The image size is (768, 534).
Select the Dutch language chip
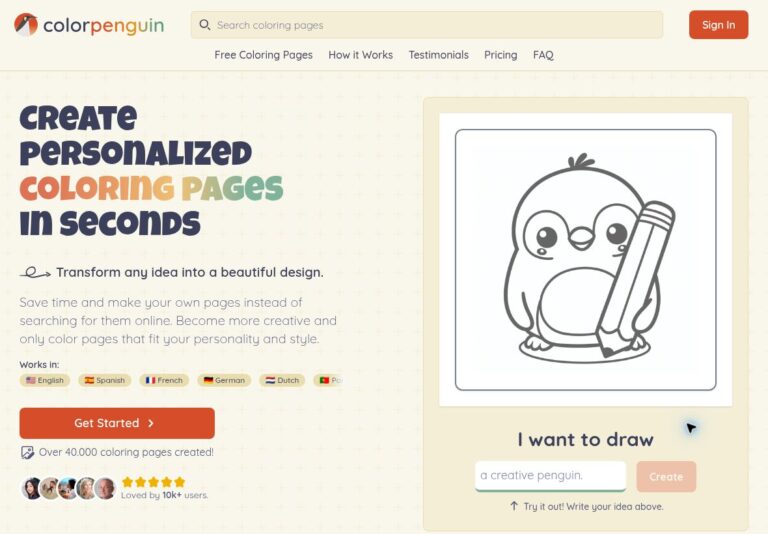(x=282, y=380)
